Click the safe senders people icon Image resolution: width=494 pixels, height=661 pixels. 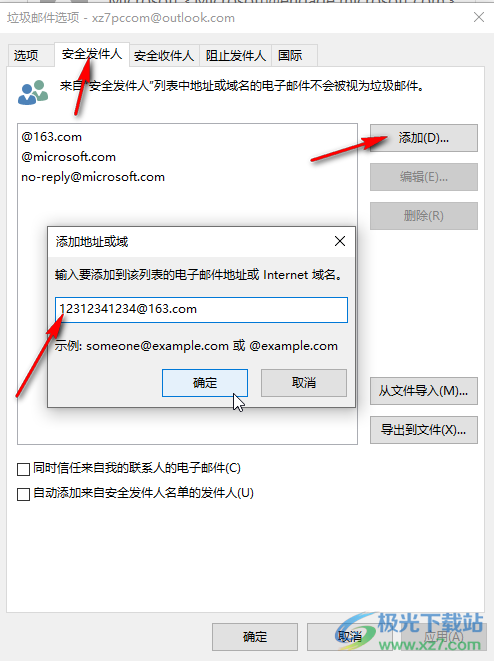[x=33, y=92]
